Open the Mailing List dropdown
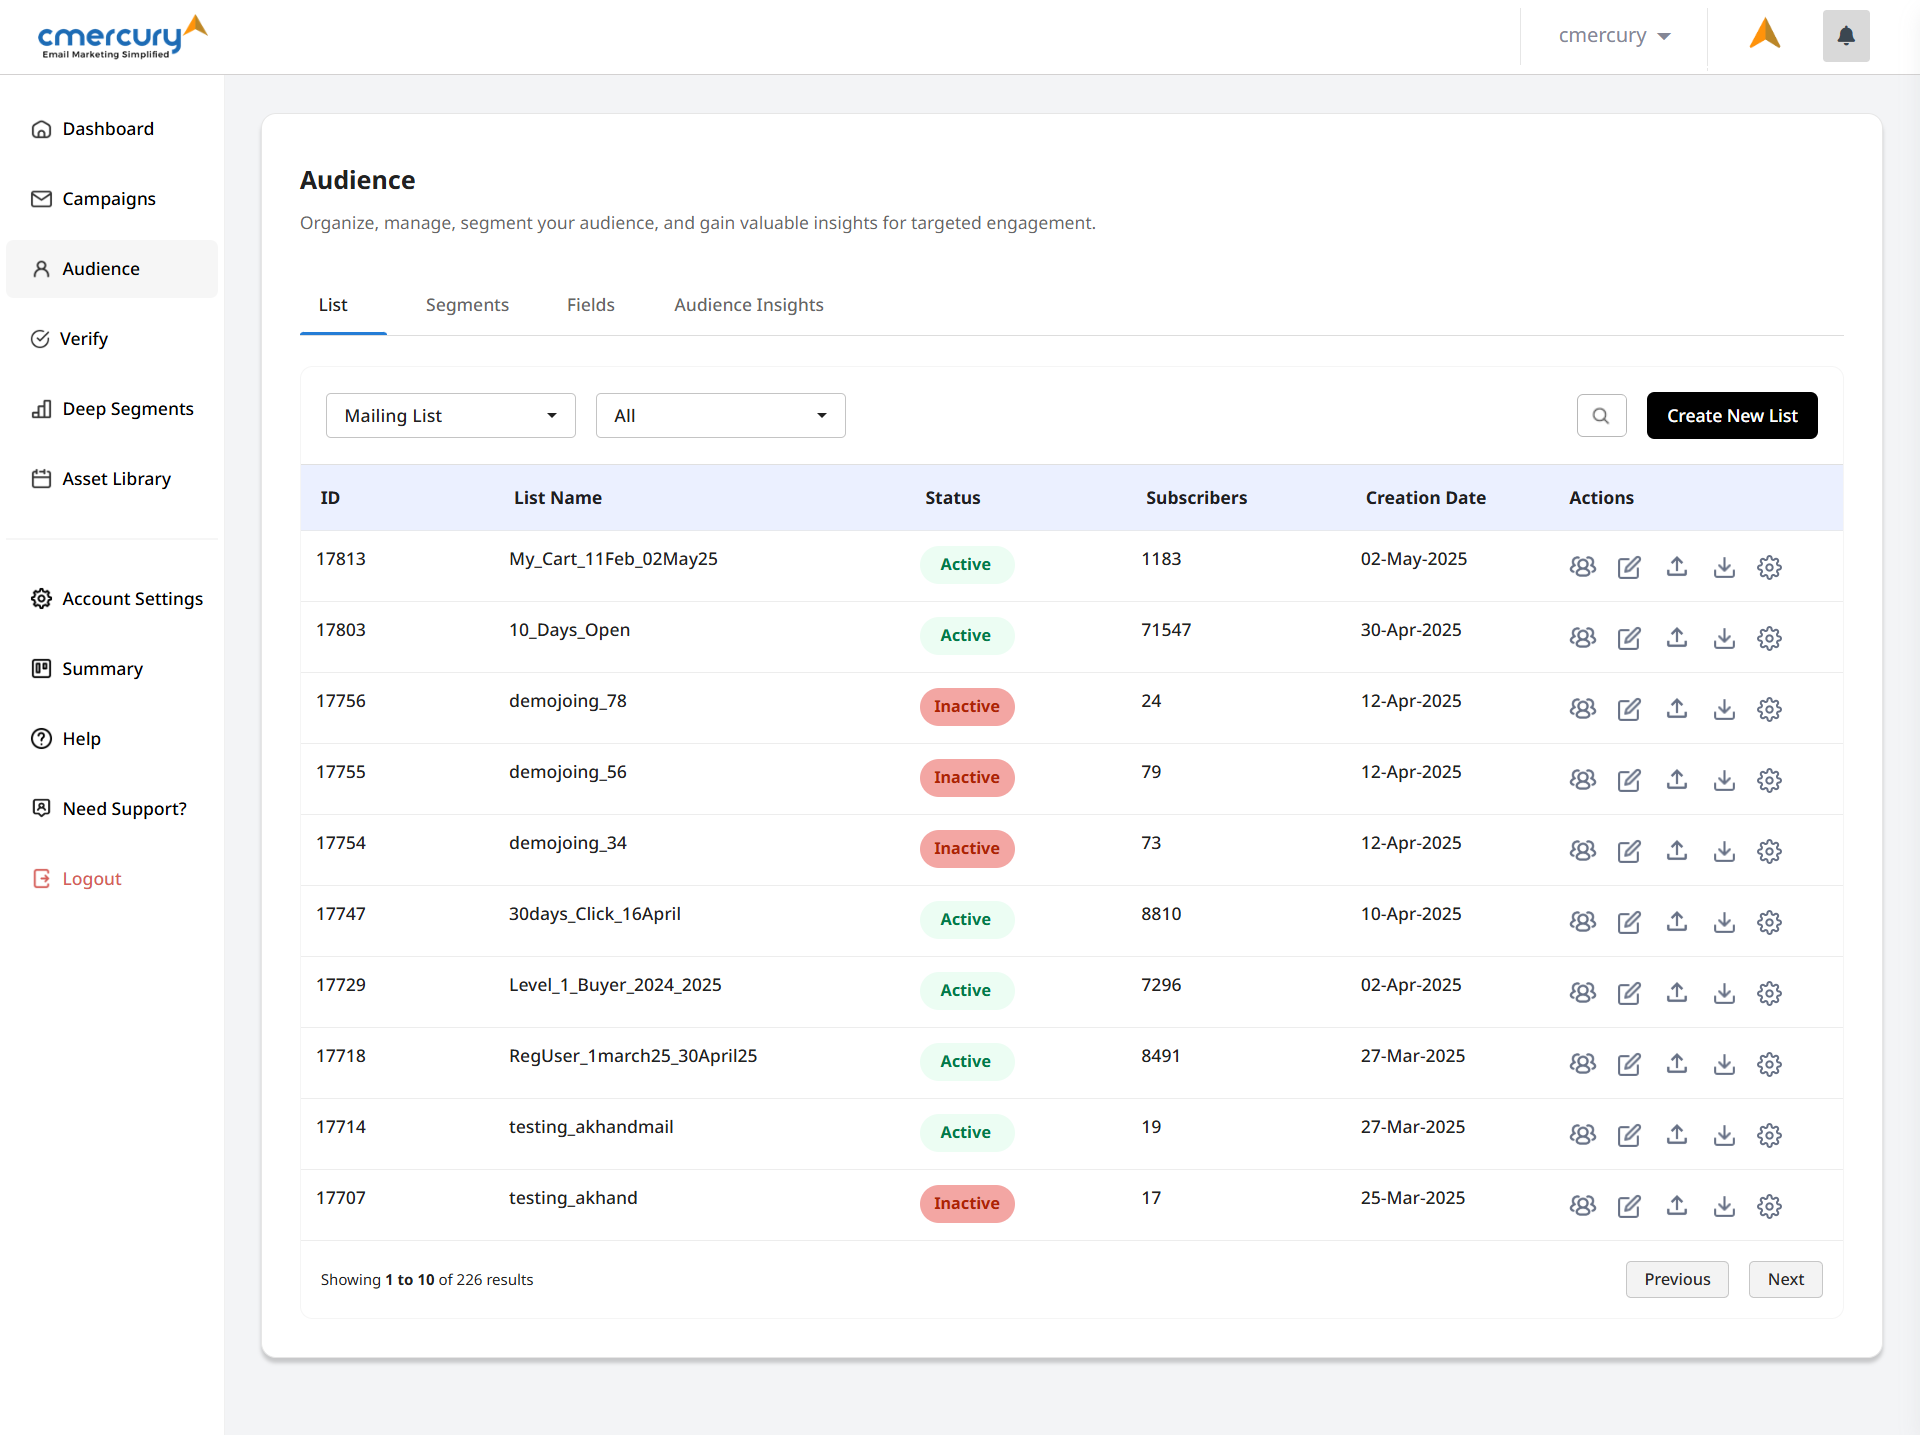 point(450,415)
